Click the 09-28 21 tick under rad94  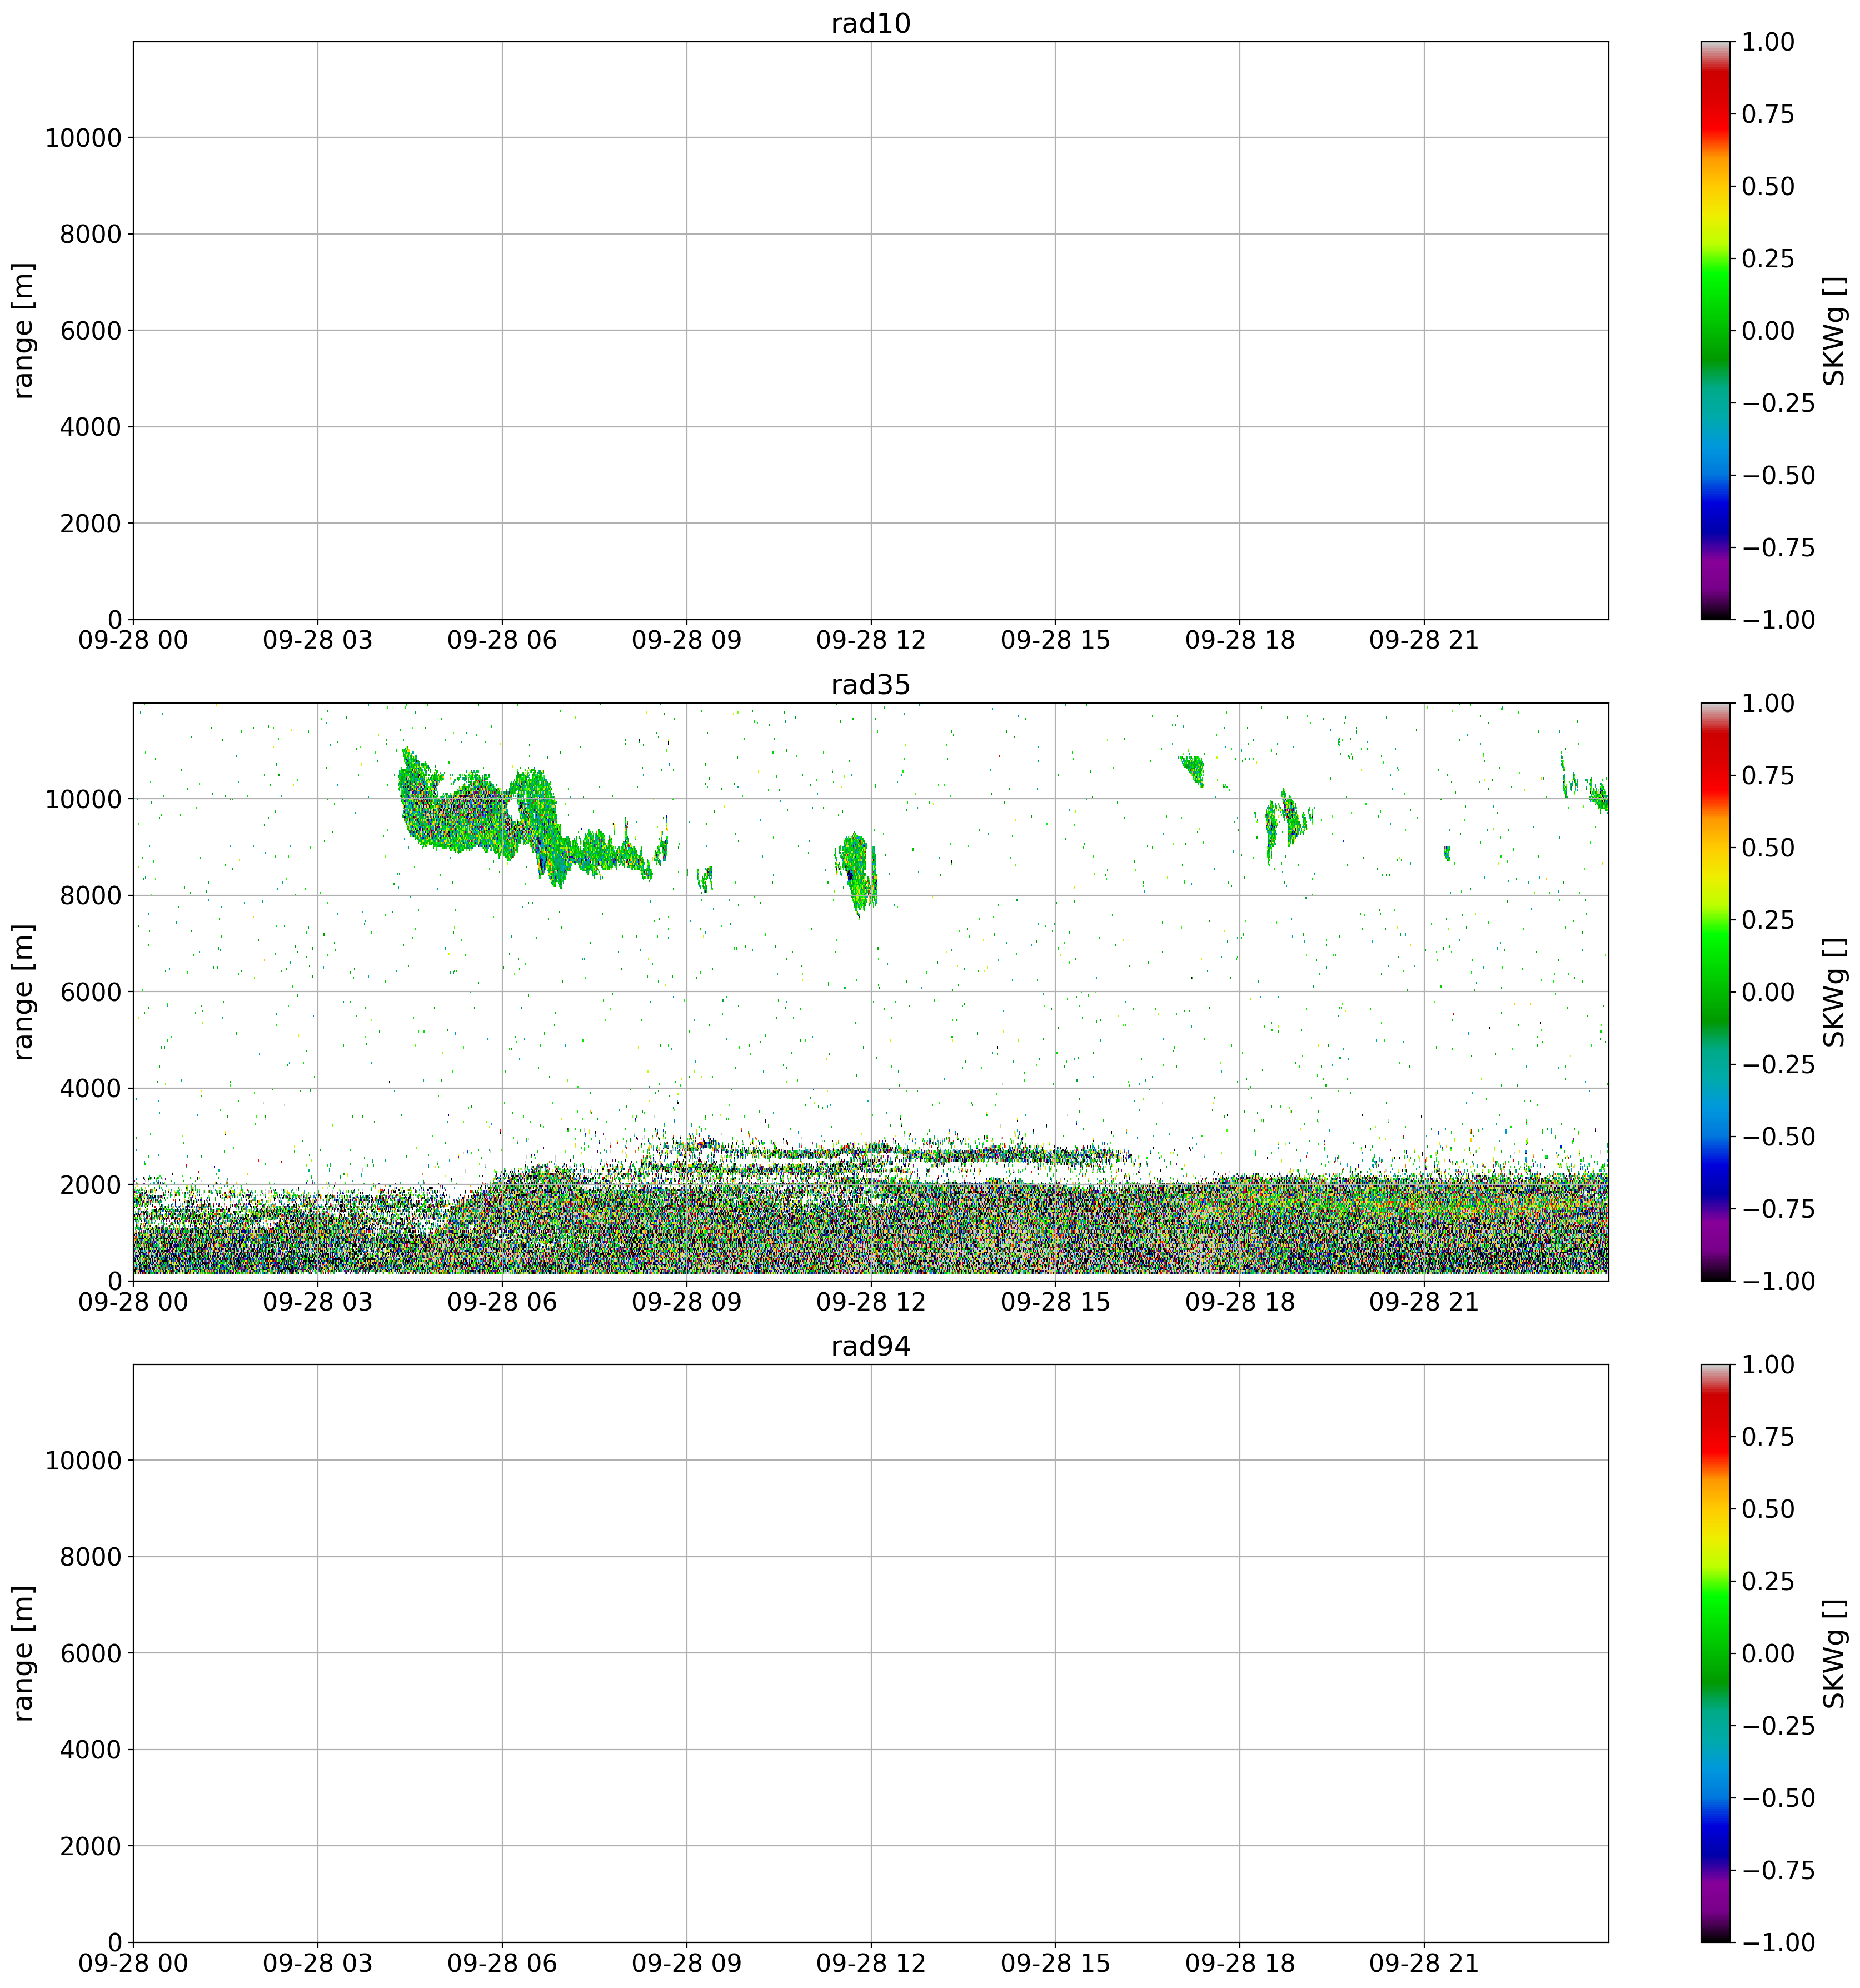click(1423, 1963)
